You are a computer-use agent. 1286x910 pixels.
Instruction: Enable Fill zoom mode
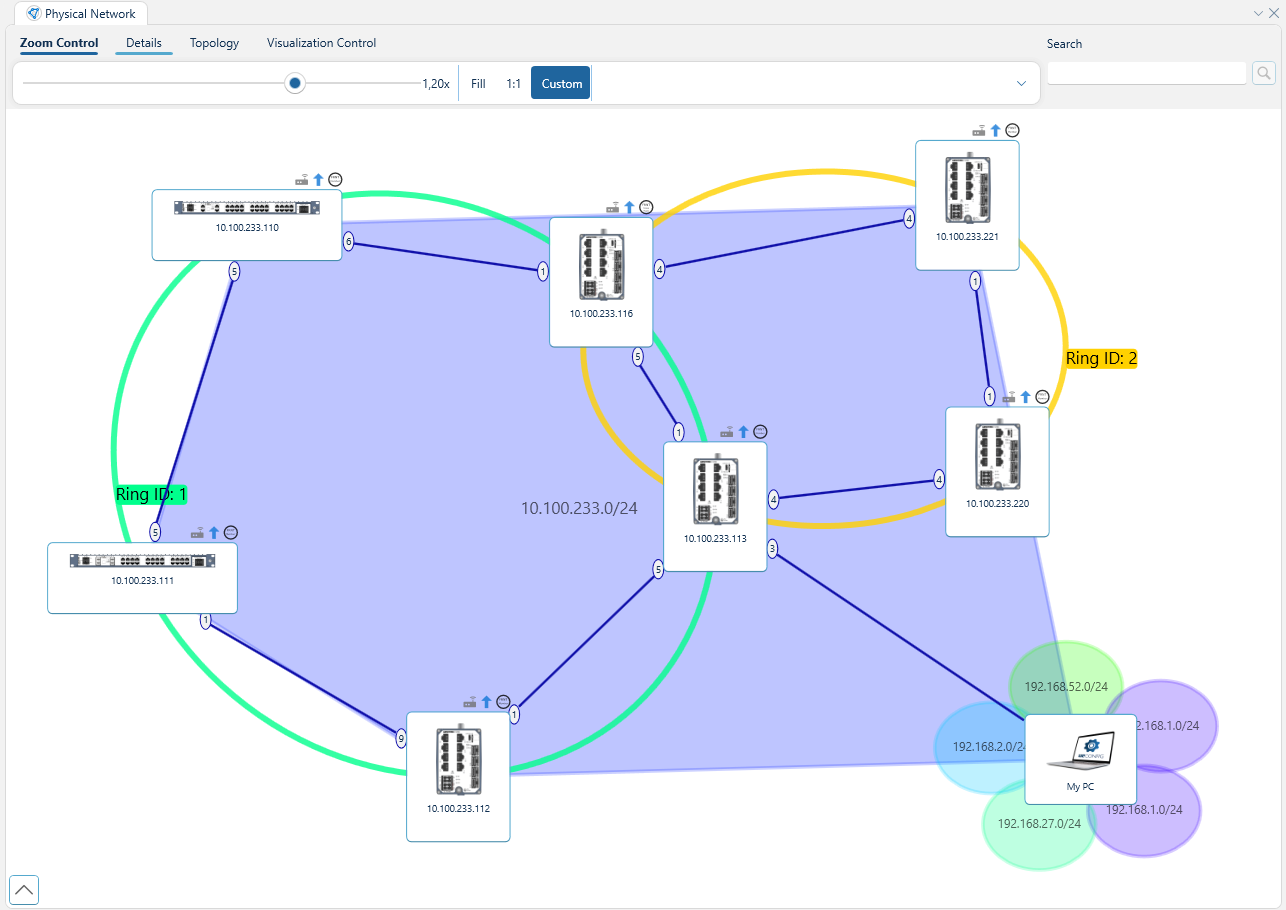click(477, 83)
